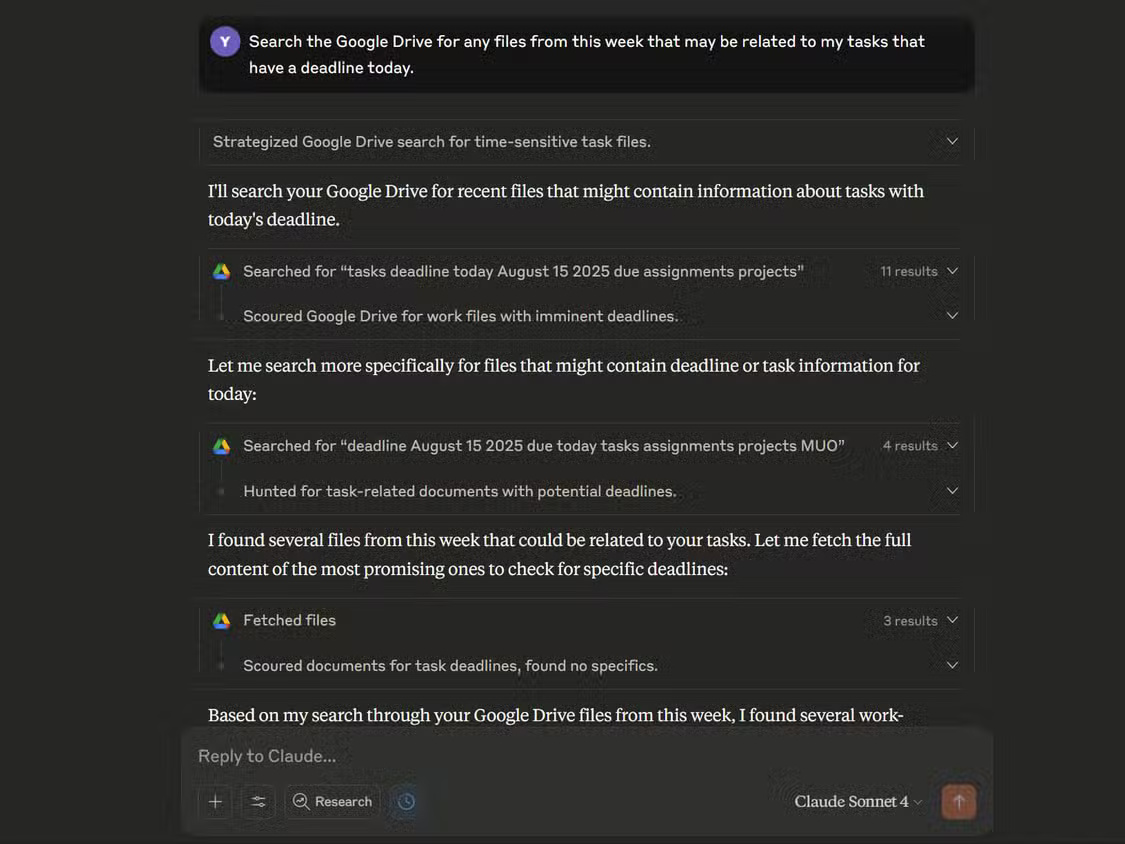Screen dimensions: 1125x844
Task: Click the Y user avatar on the prompt
Action: 224,41
